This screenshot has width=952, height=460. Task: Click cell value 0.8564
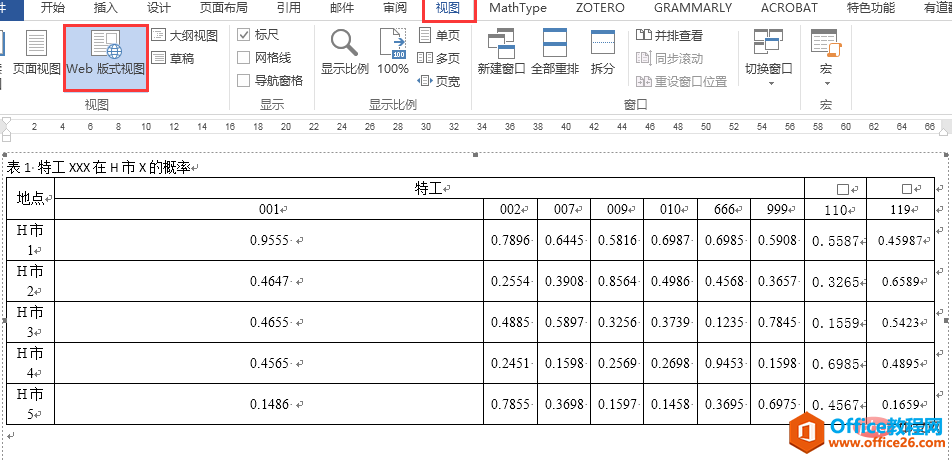tap(617, 282)
